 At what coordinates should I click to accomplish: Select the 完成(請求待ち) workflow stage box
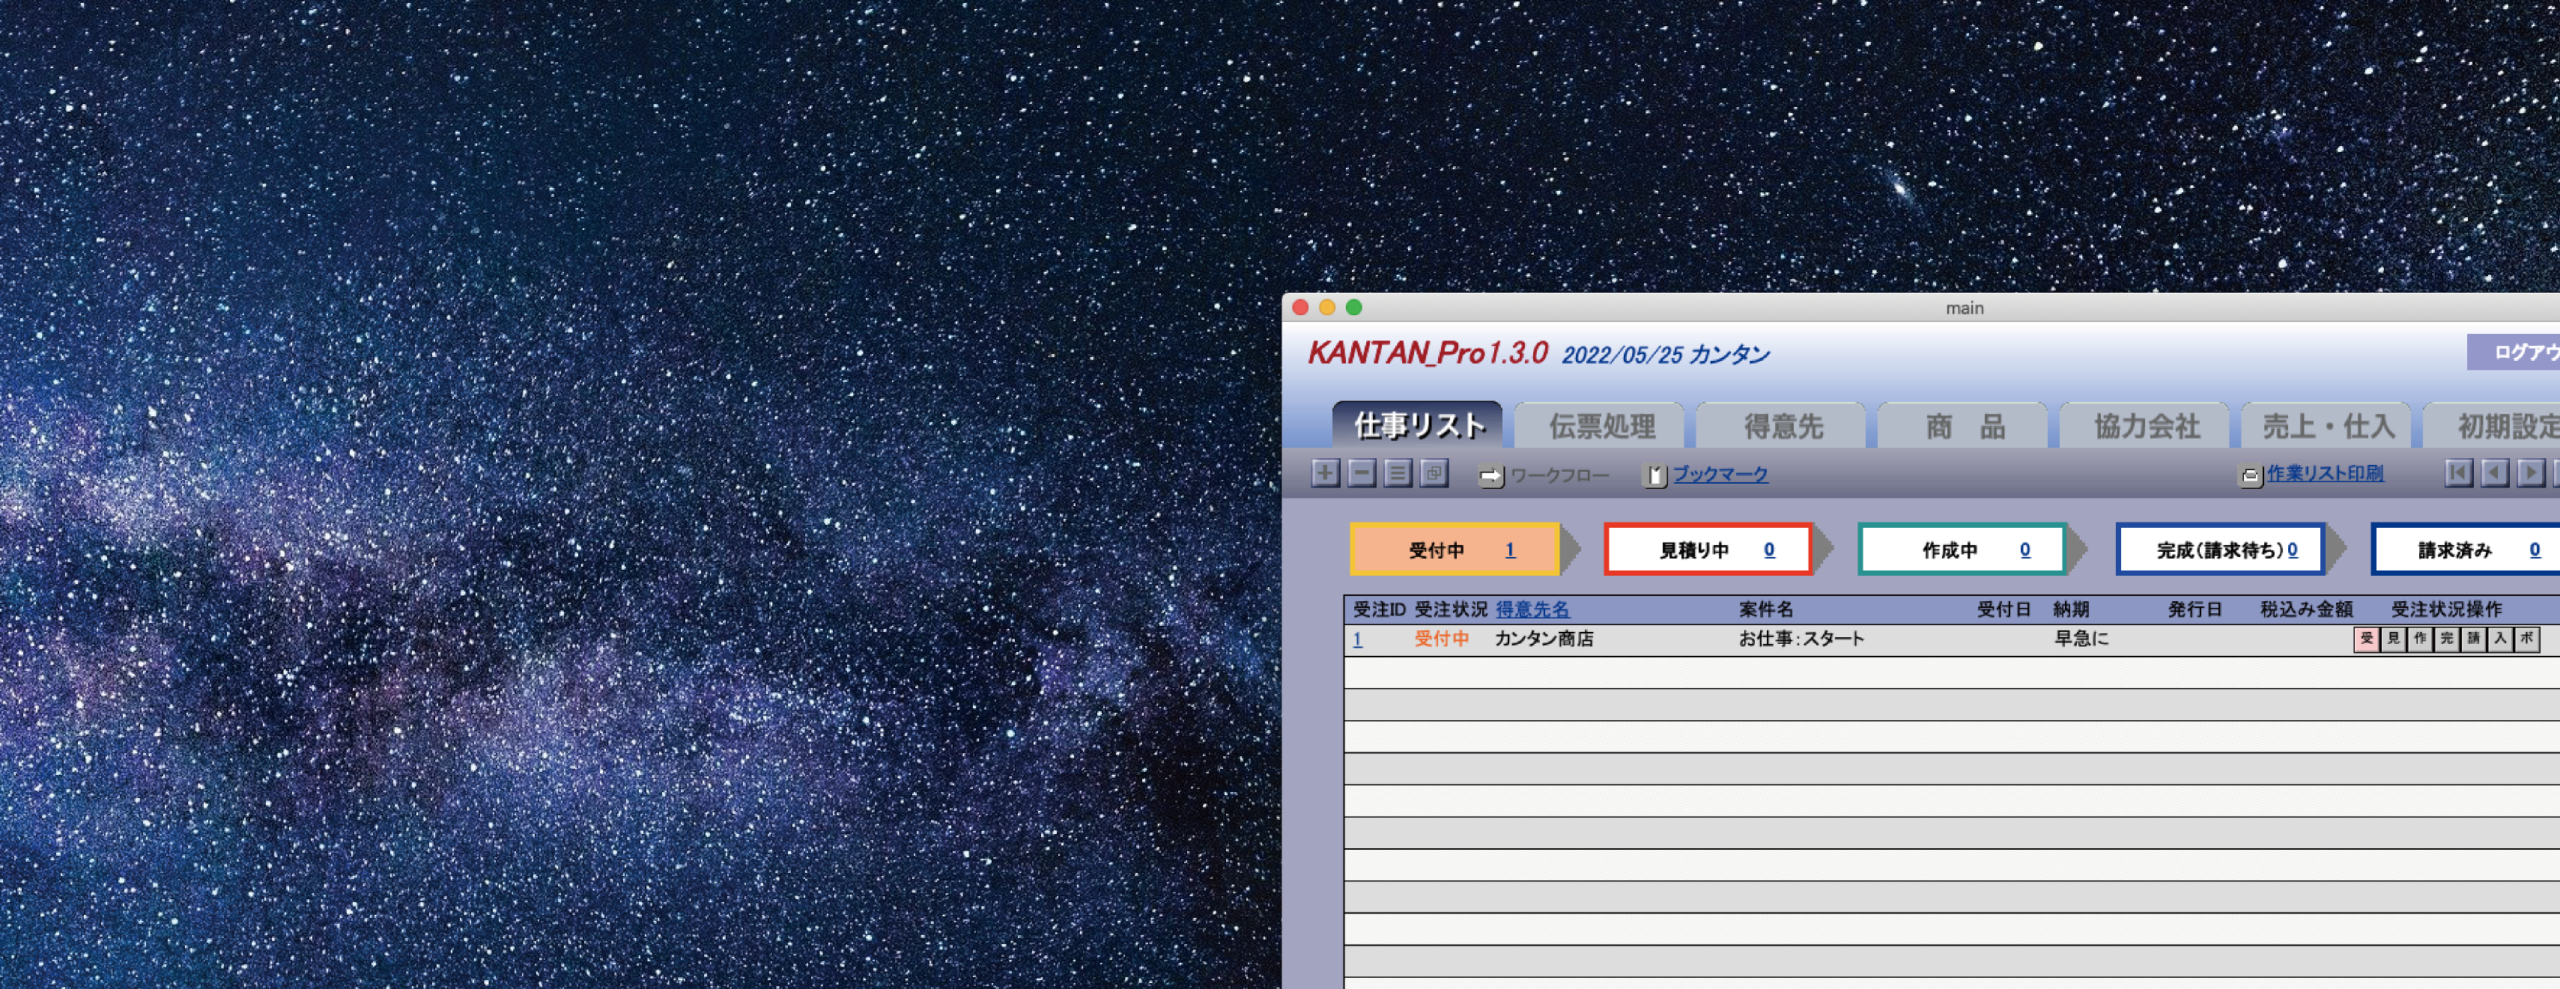[x=2220, y=549]
